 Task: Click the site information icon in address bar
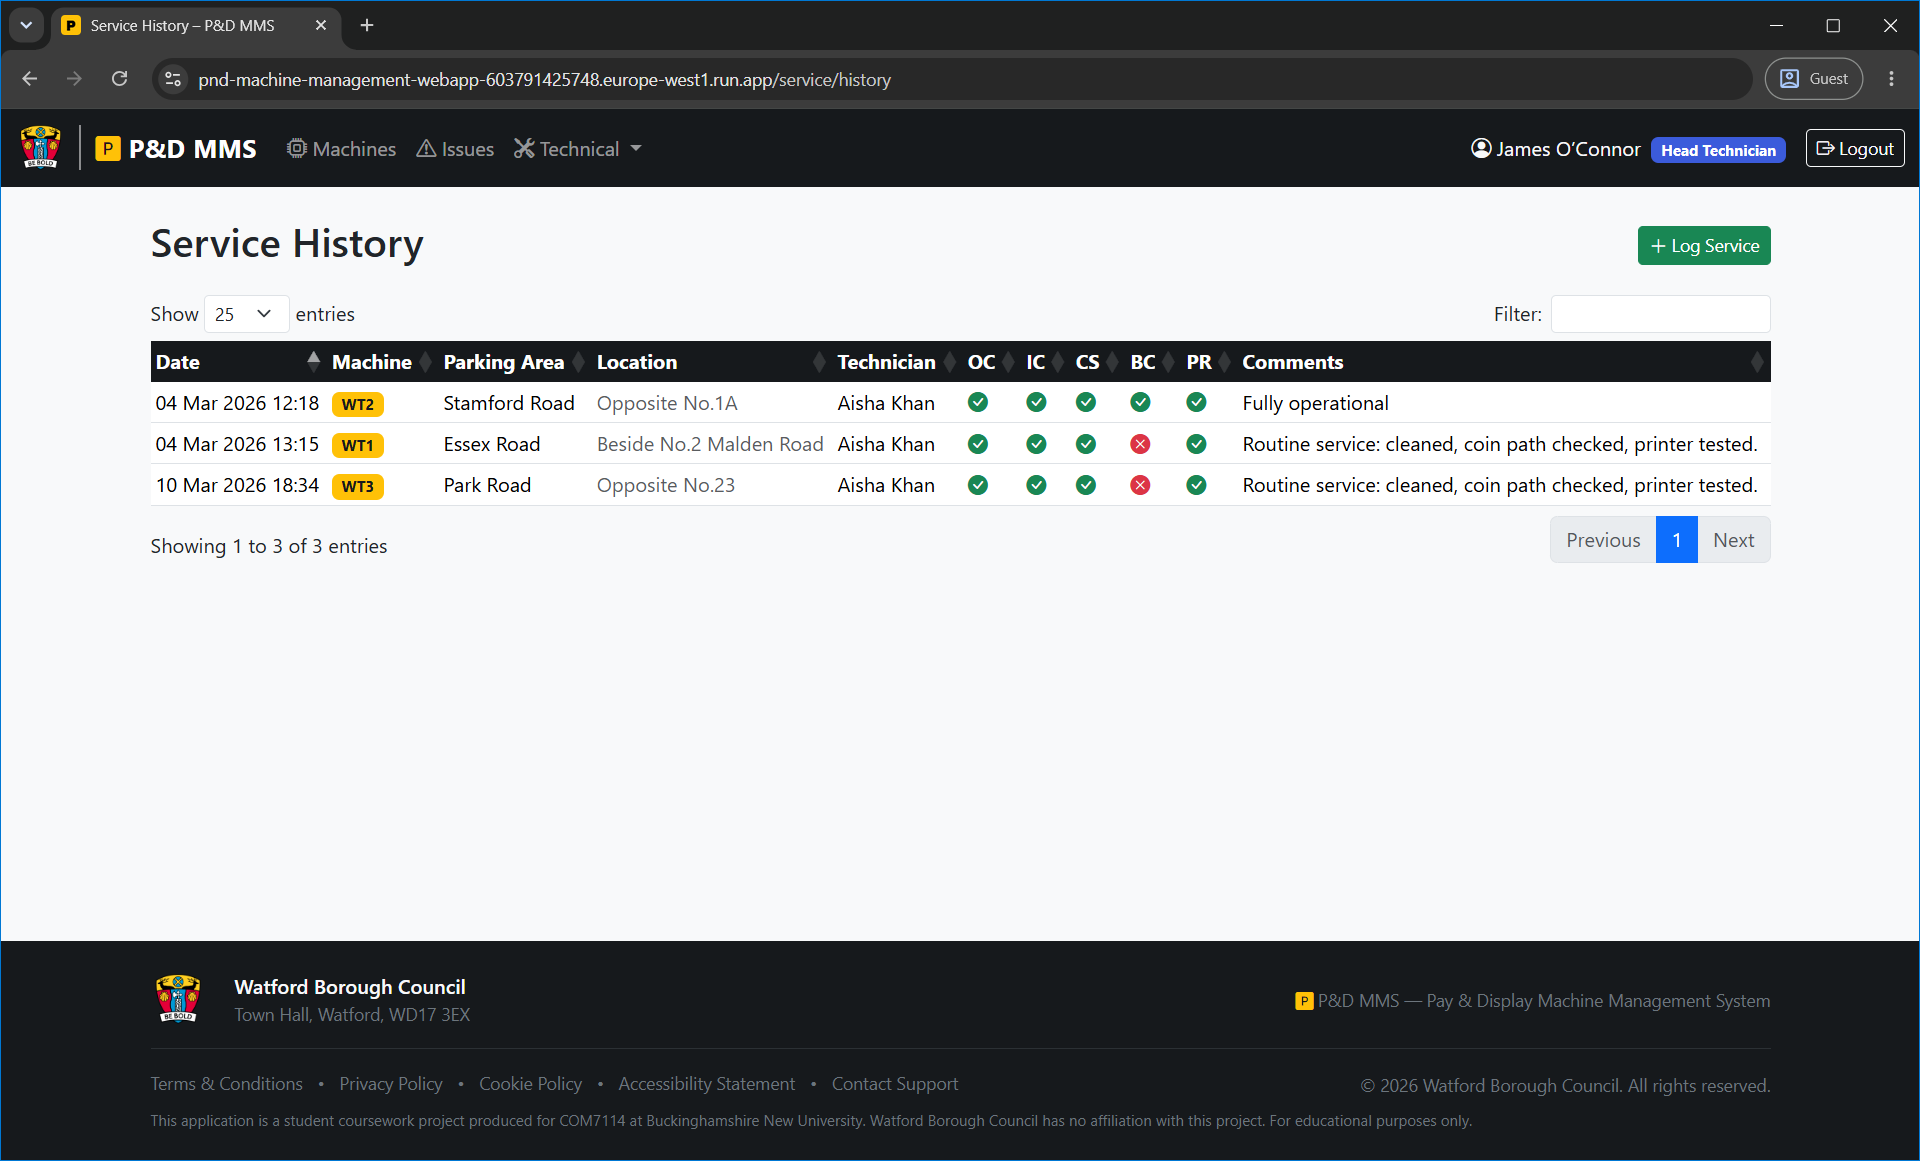173,79
